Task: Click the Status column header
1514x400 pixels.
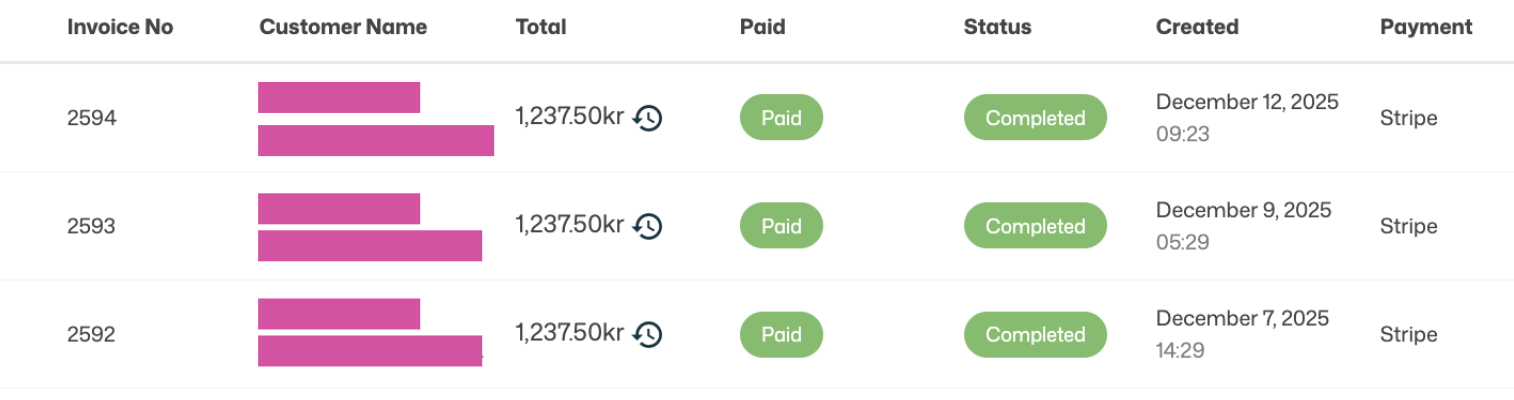Action: 997,27
